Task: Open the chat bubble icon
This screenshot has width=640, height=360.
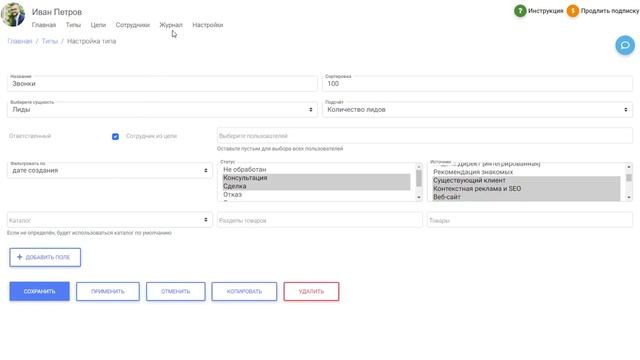Action: 625,45
